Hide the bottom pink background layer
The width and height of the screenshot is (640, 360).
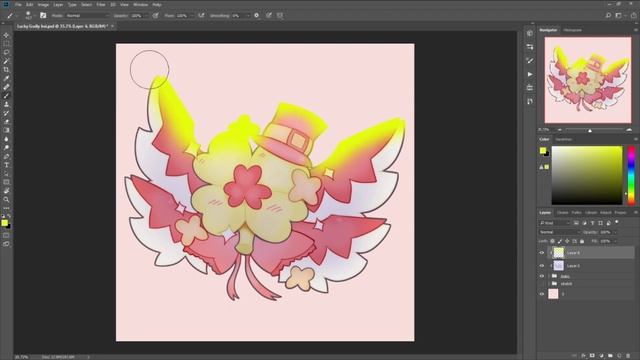[542, 294]
